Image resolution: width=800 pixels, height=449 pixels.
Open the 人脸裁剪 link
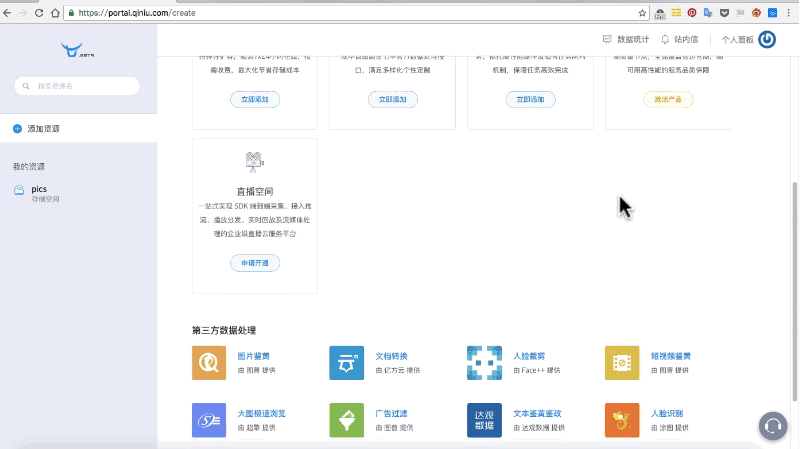(x=529, y=356)
